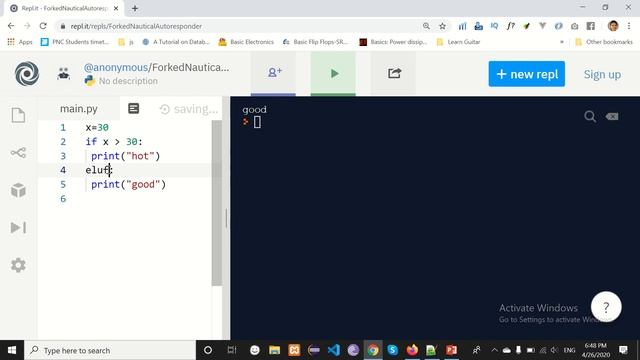Click the browser zoom magnifier icon
The height and width of the screenshot is (360, 640).
point(426,26)
